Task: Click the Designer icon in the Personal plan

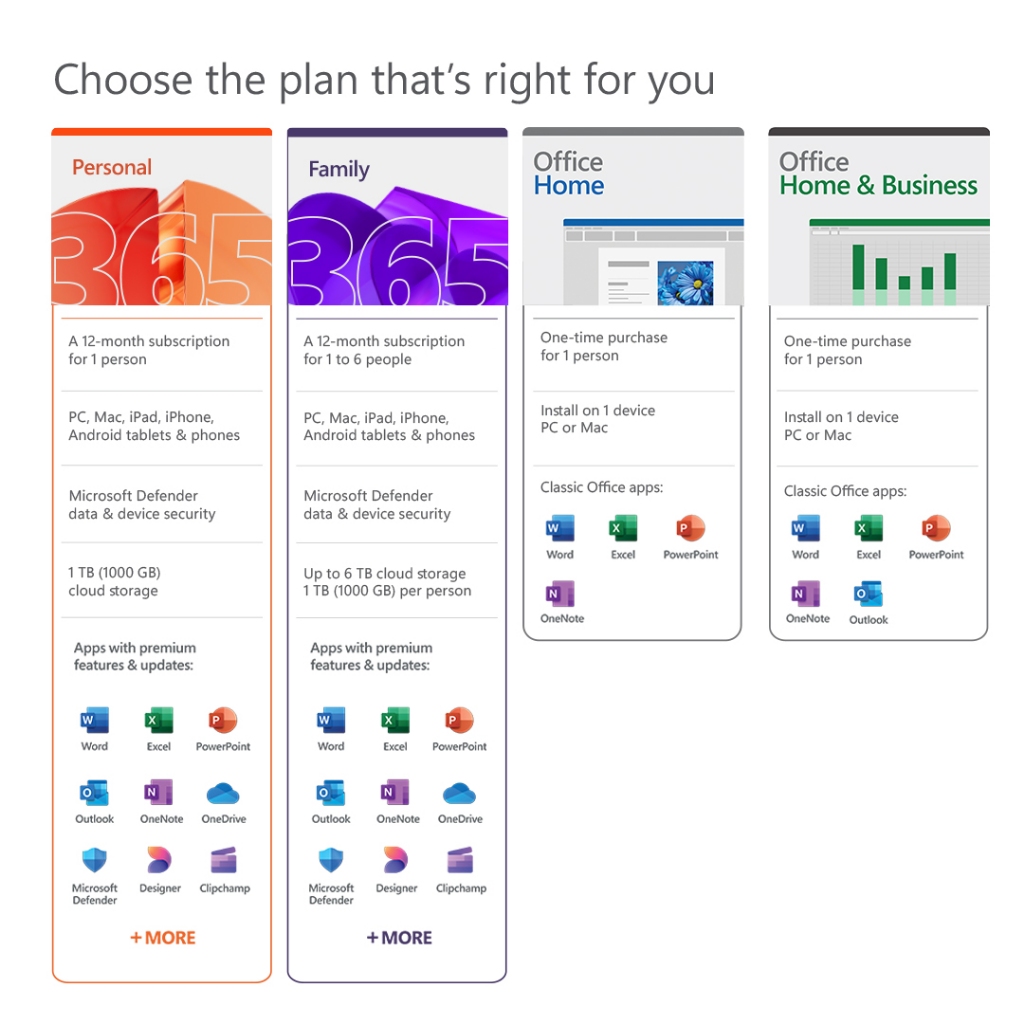Action: (x=160, y=861)
